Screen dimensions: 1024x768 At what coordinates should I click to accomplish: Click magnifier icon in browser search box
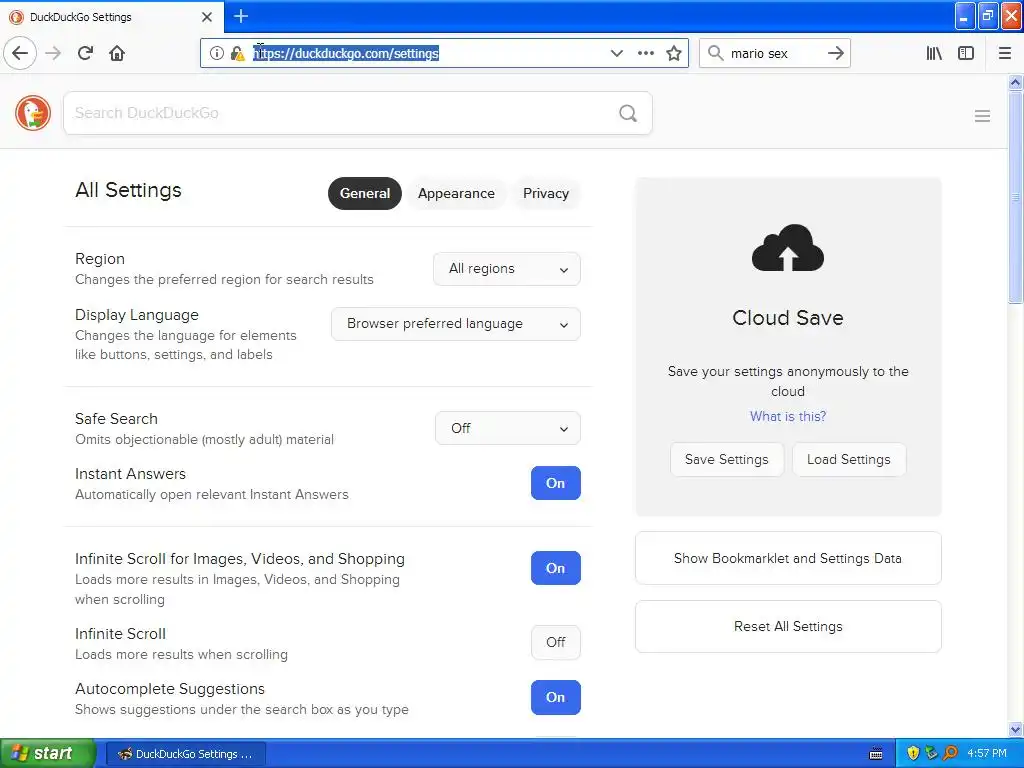tap(716, 53)
